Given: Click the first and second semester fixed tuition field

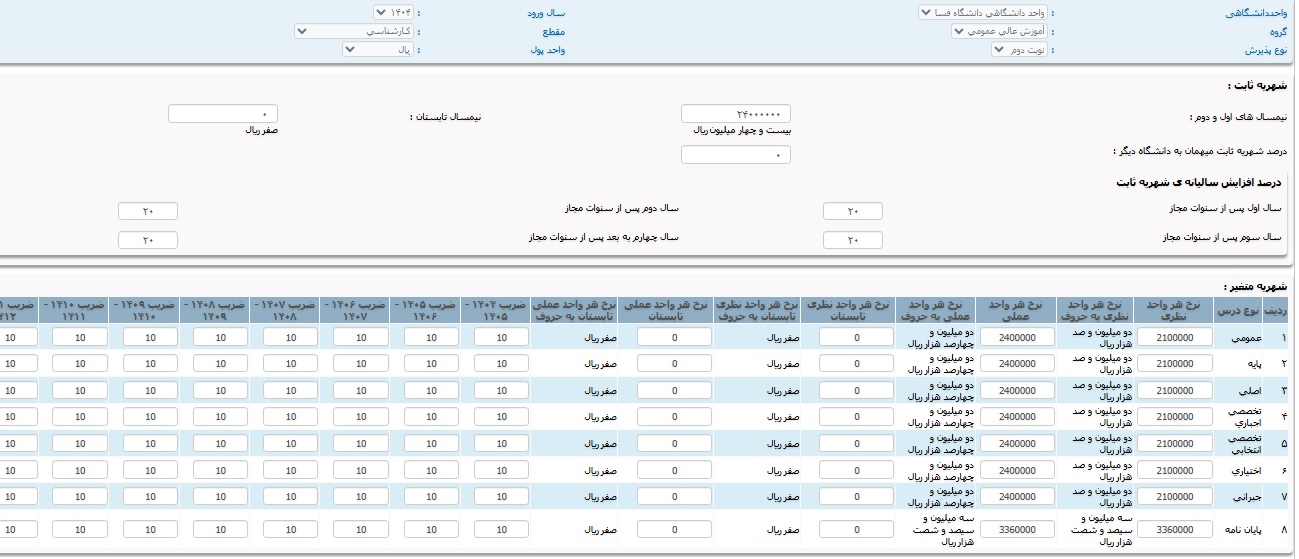Looking at the screenshot, I should (x=735, y=114).
